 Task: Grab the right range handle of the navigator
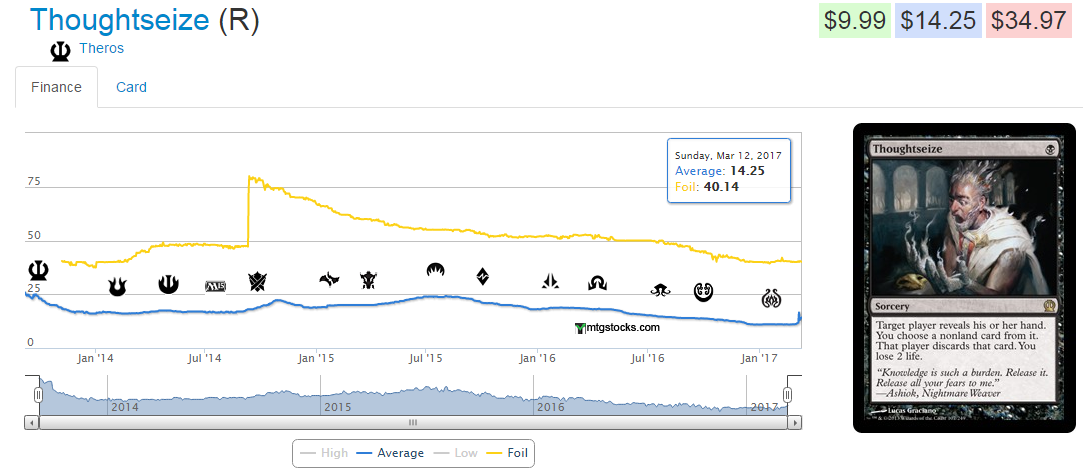(787, 395)
